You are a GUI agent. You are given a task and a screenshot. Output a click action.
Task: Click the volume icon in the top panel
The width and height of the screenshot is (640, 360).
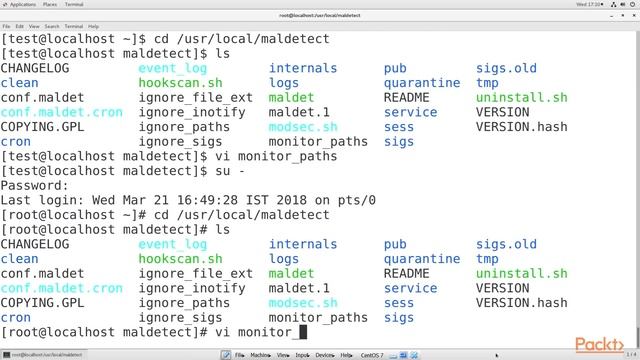tap(623, 4)
